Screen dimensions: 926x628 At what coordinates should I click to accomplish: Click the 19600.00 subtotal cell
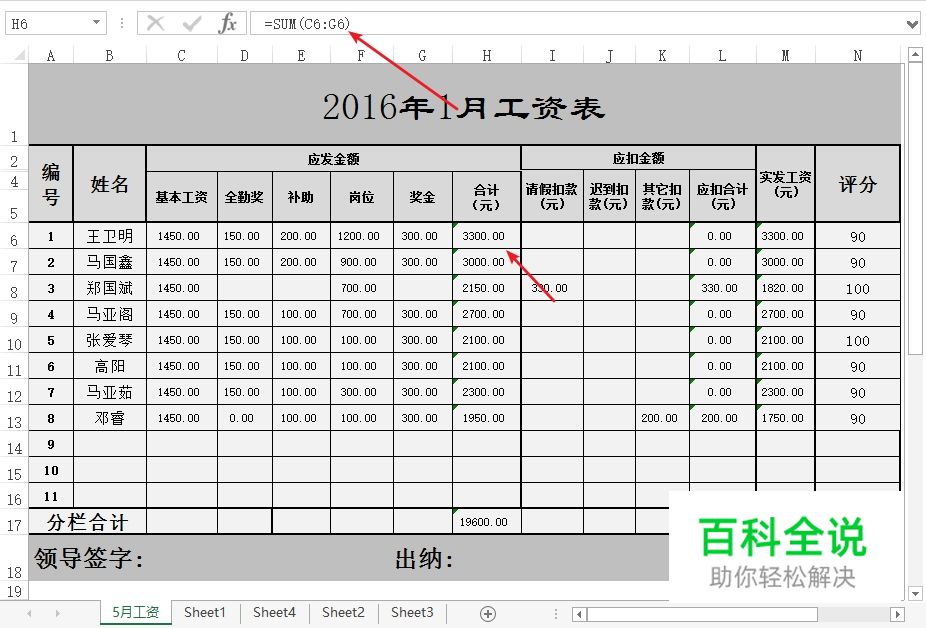tap(487, 522)
